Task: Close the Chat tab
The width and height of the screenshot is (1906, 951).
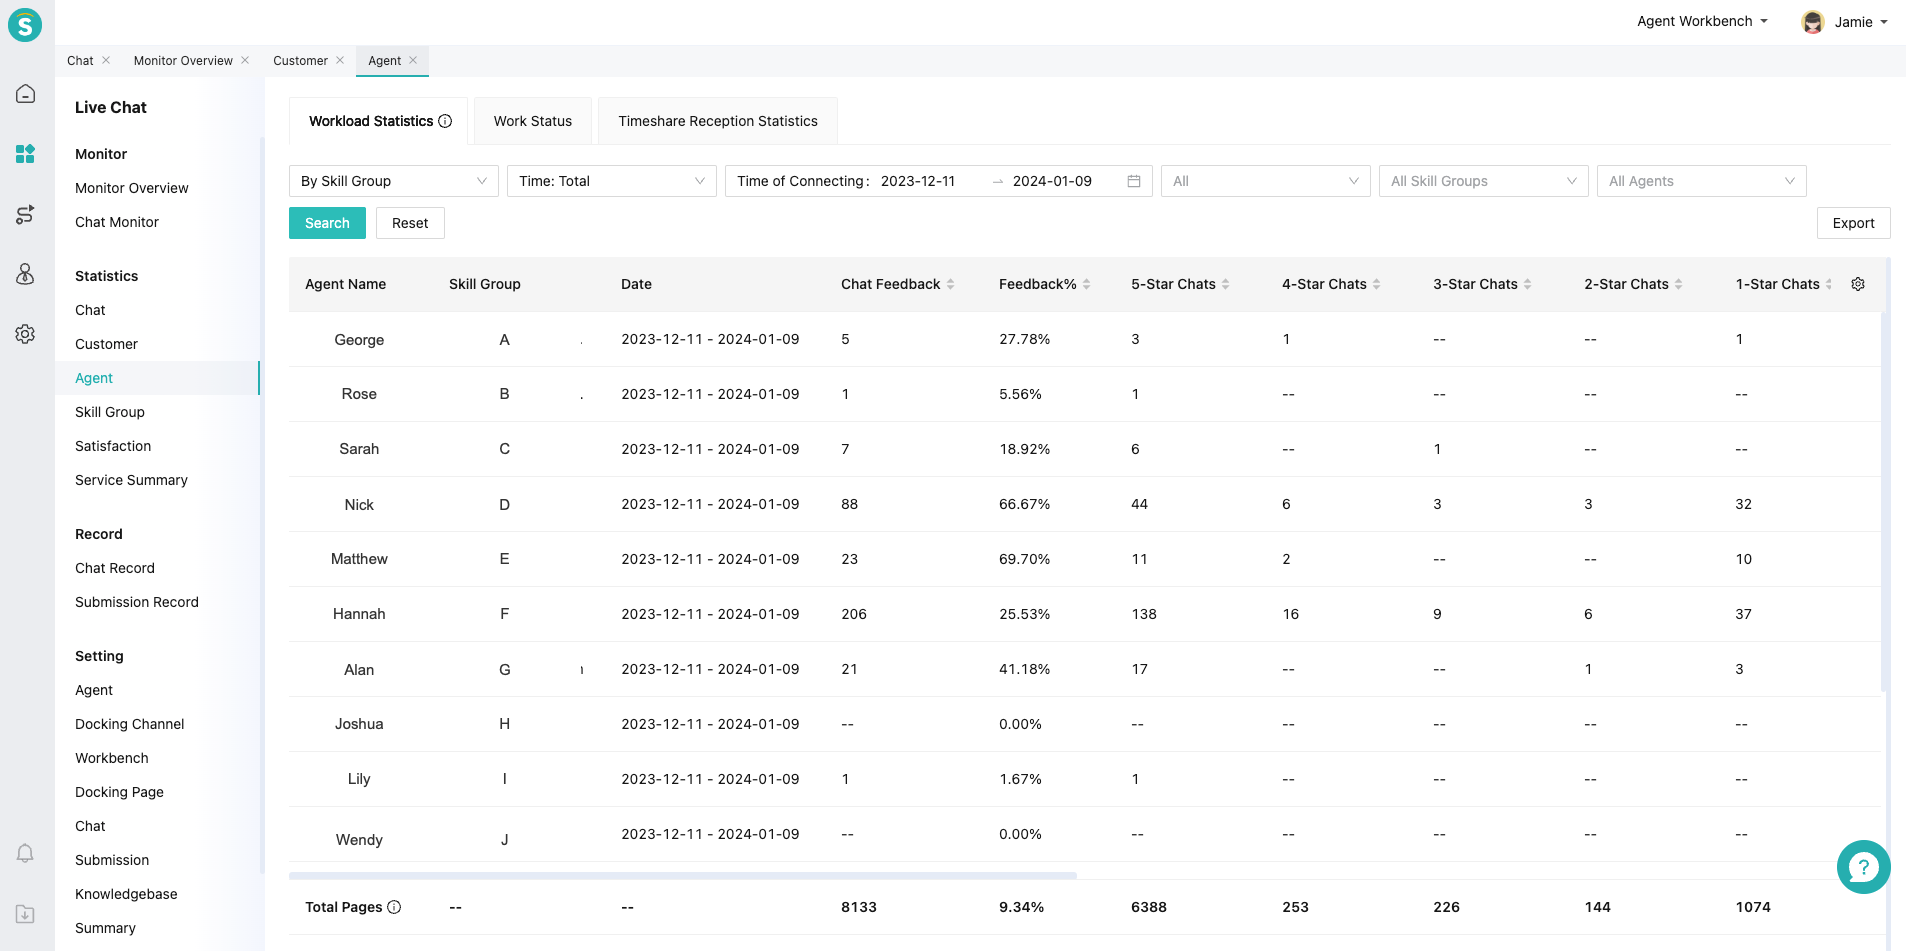Action: coord(106,60)
